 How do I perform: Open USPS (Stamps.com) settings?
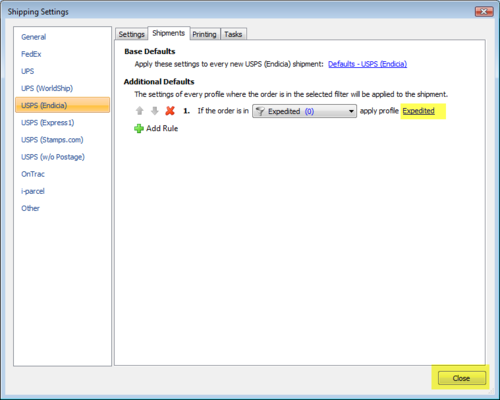[x=52, y=140]
